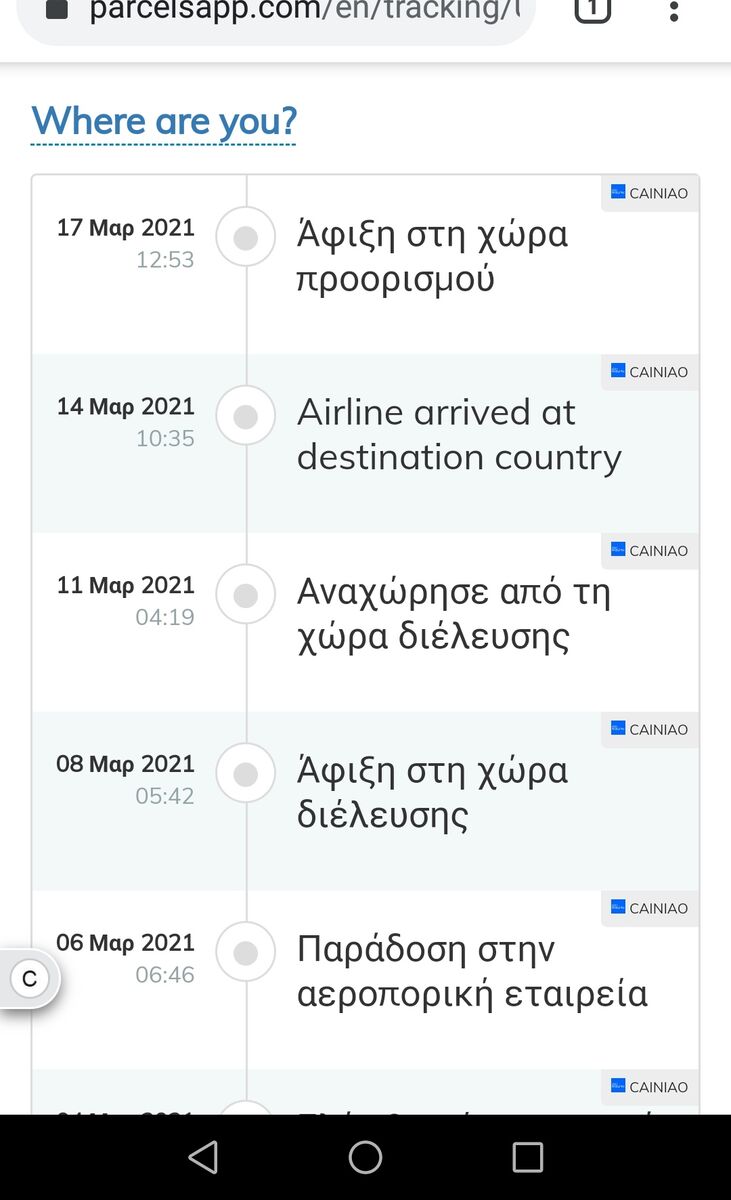Screen dimensions: 731x1200
Task: Tap the address bar lock icon
Action: coord(57,10)
